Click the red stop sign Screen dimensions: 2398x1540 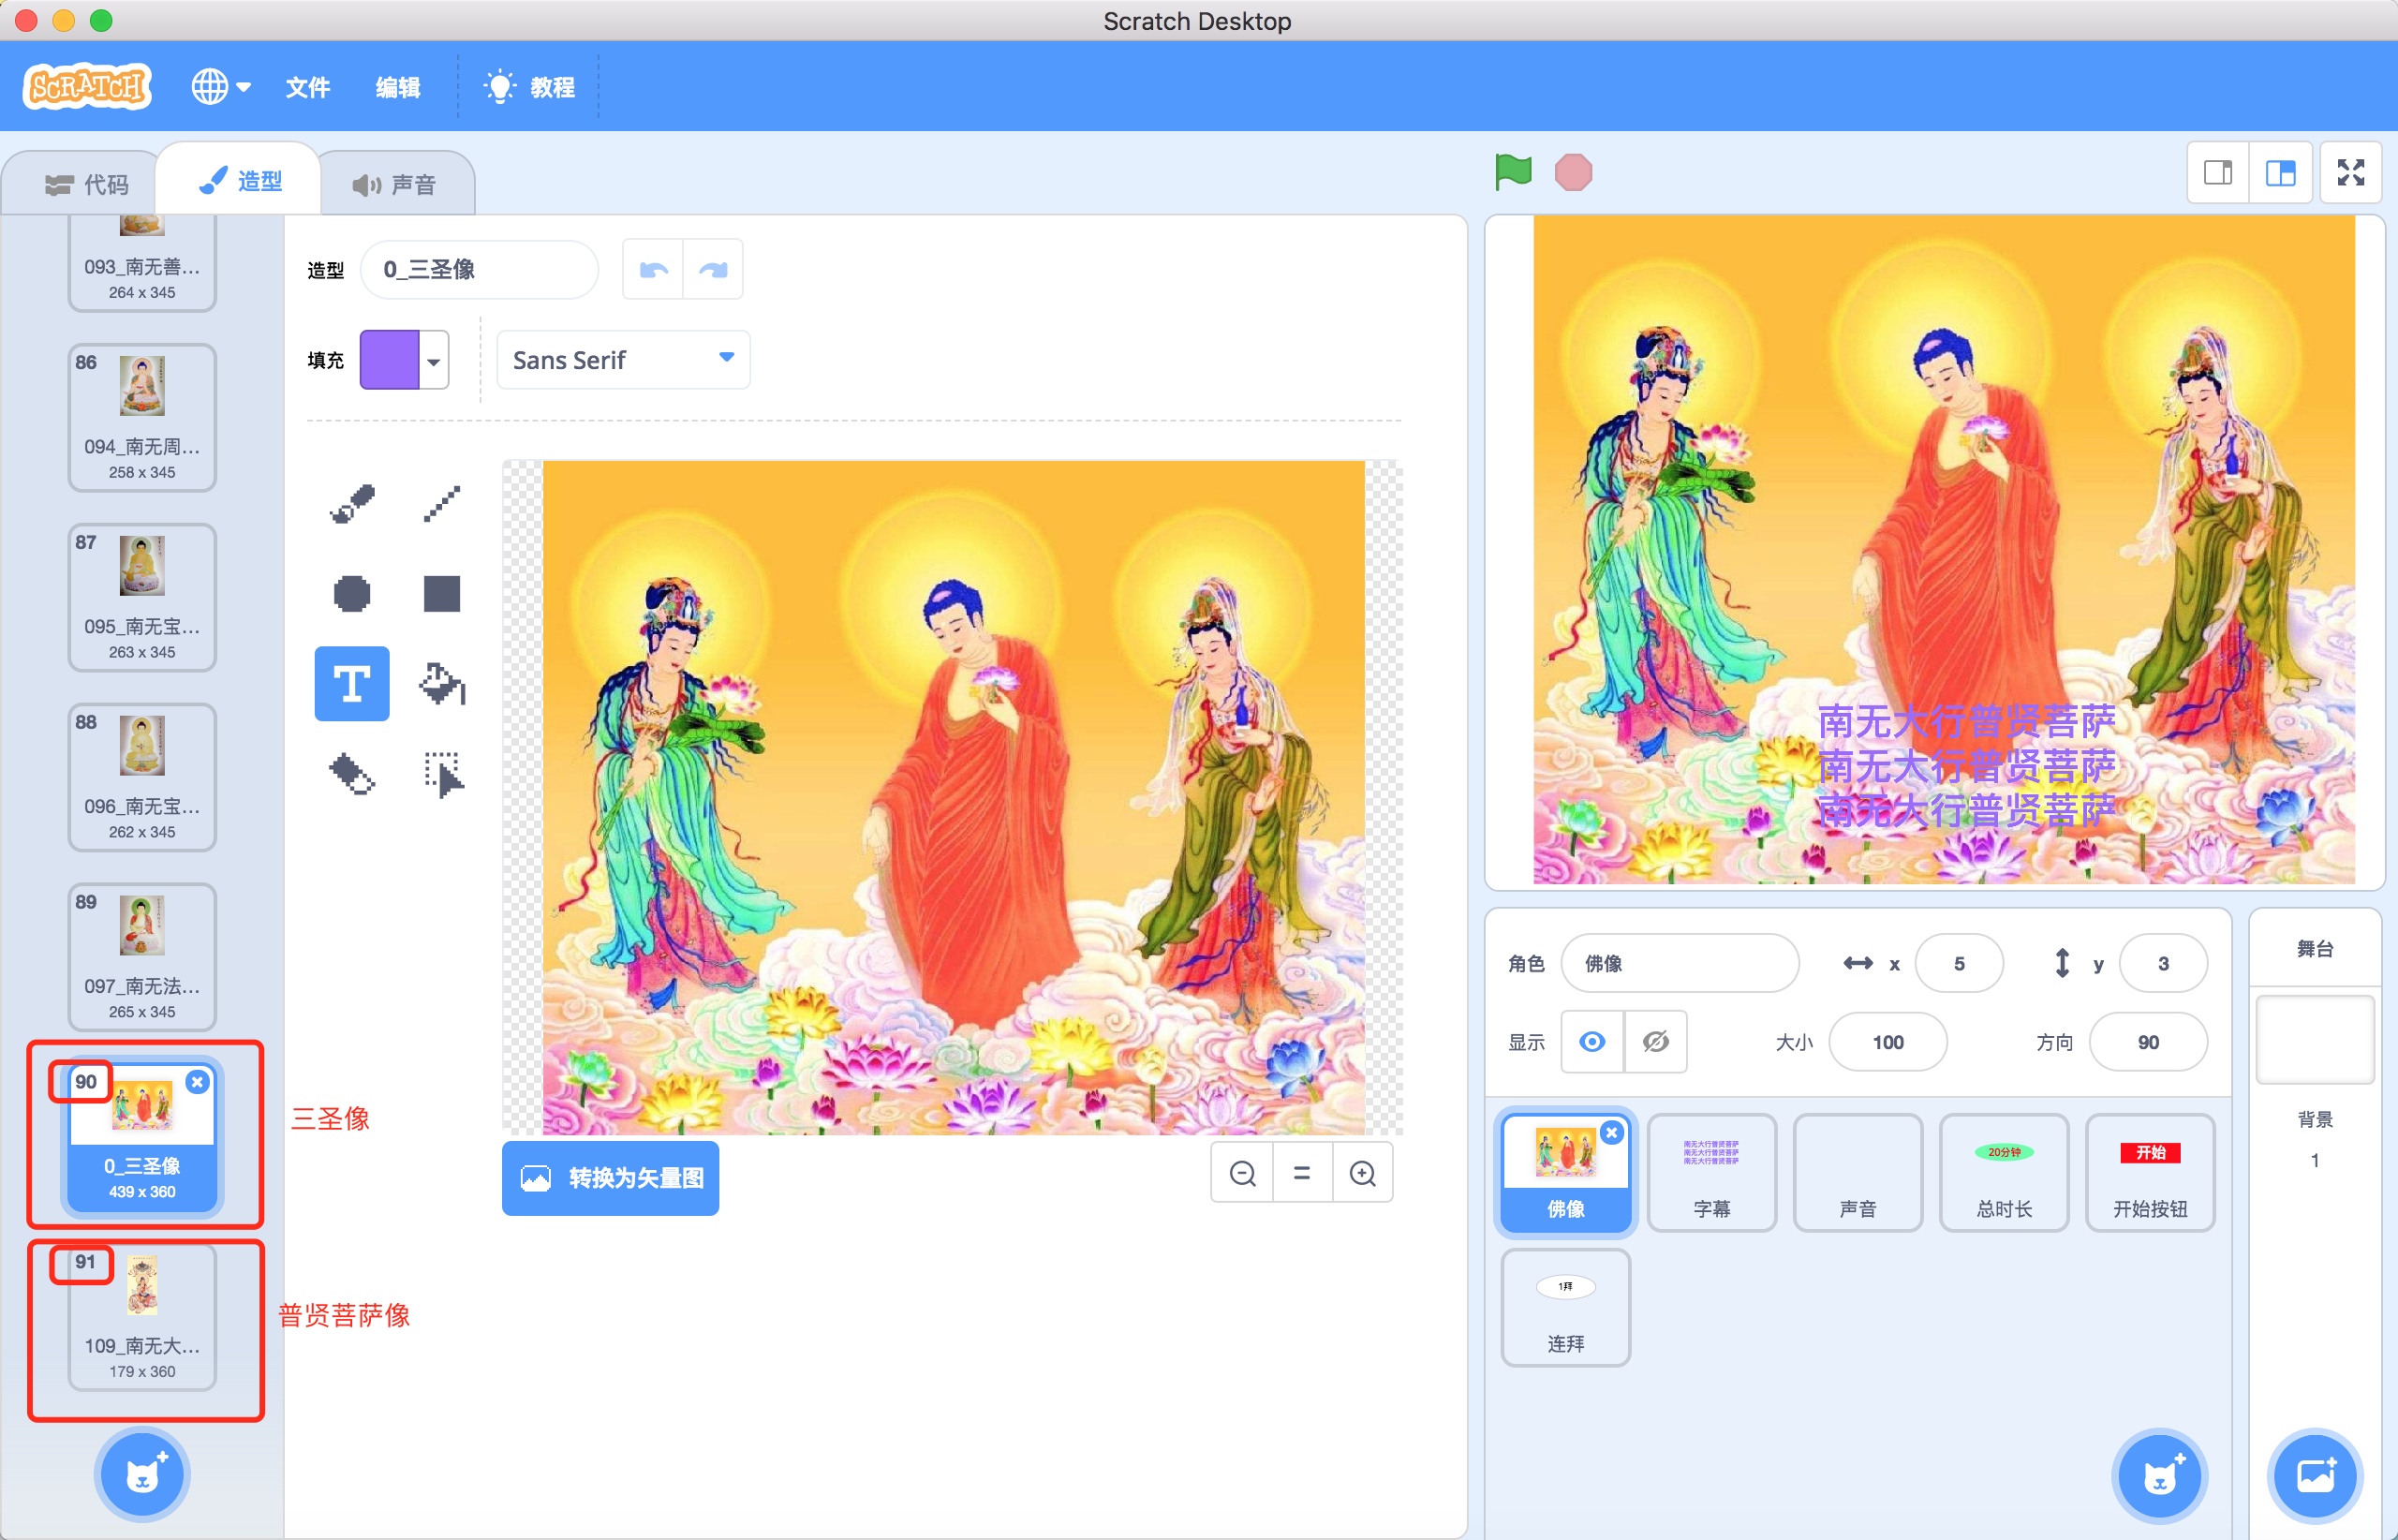(1573, 172)
